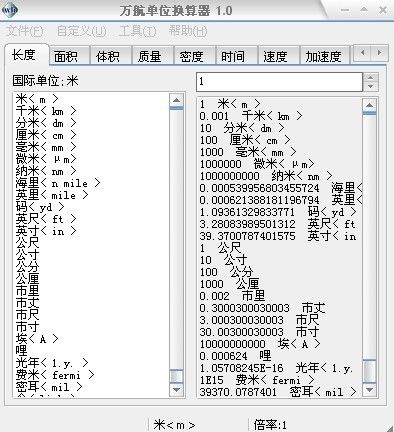Select 光年< l.y. > in unit list
The width and height of the screenshot is (394, 432).
pyautogui.click(x=52, y=363)
